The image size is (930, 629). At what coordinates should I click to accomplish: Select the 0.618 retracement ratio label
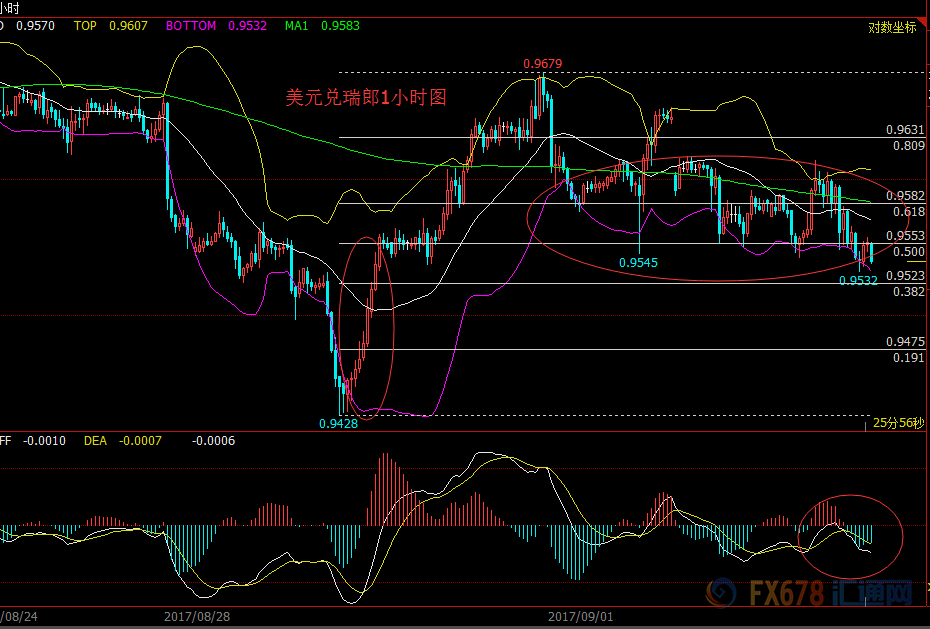coord(909,212)
